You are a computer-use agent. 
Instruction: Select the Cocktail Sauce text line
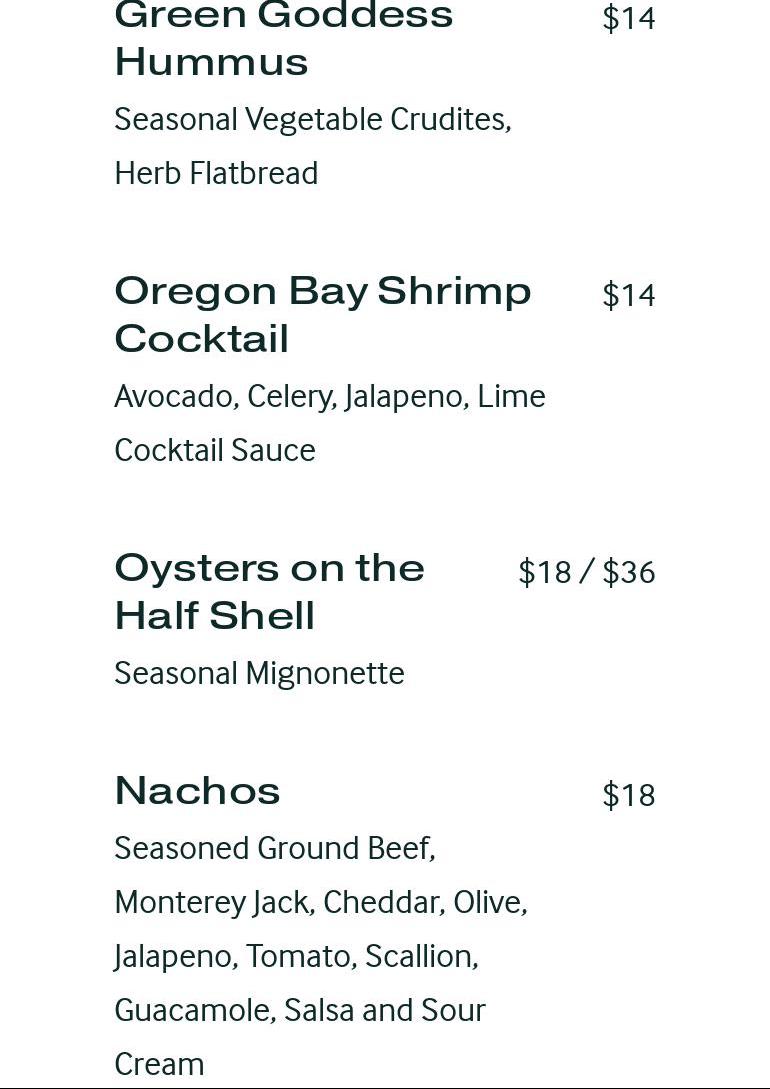[x=214, y=450]
